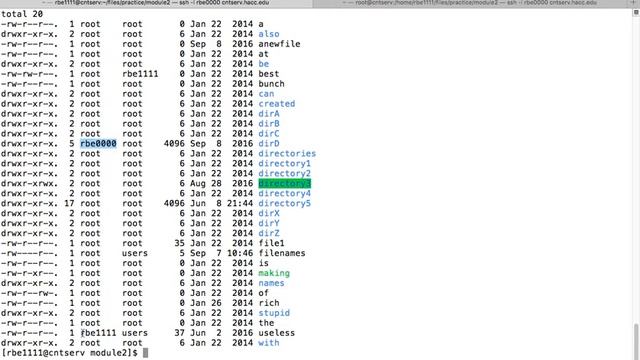Click the 'file1' file name
The image size is (640, 360).
[x=271, y=243]
